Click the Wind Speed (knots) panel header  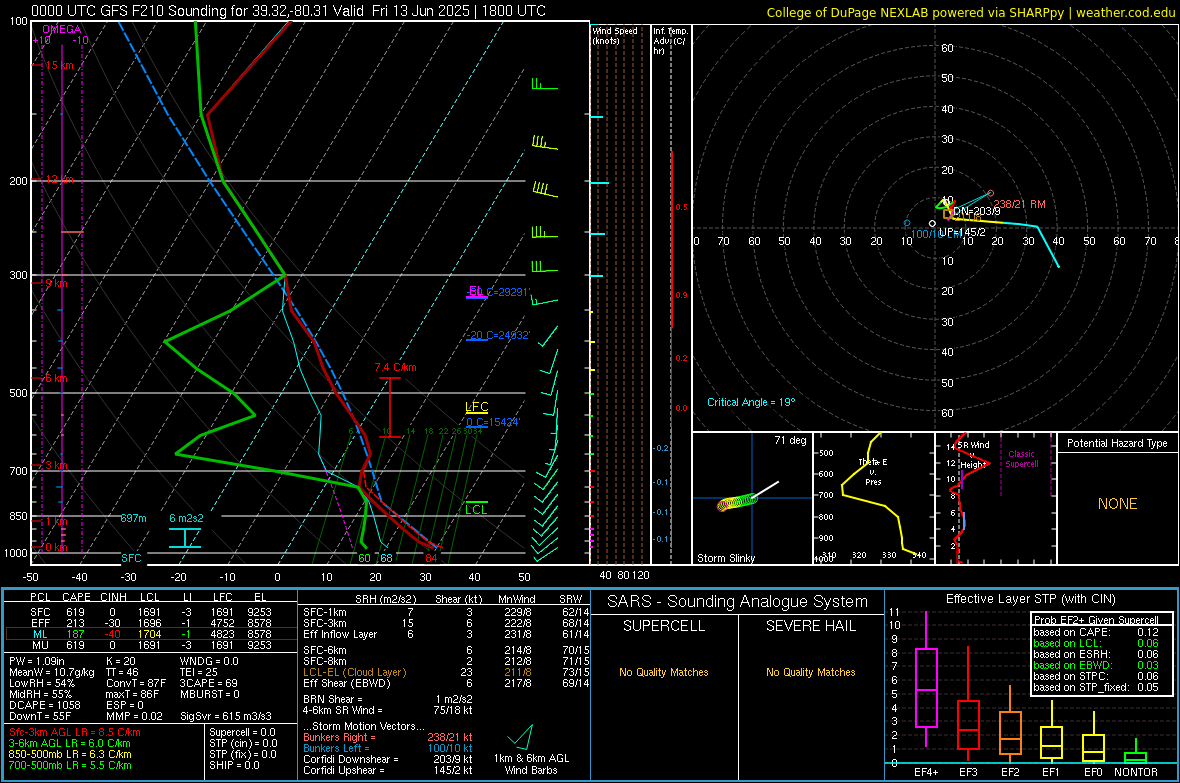(615, 35)
